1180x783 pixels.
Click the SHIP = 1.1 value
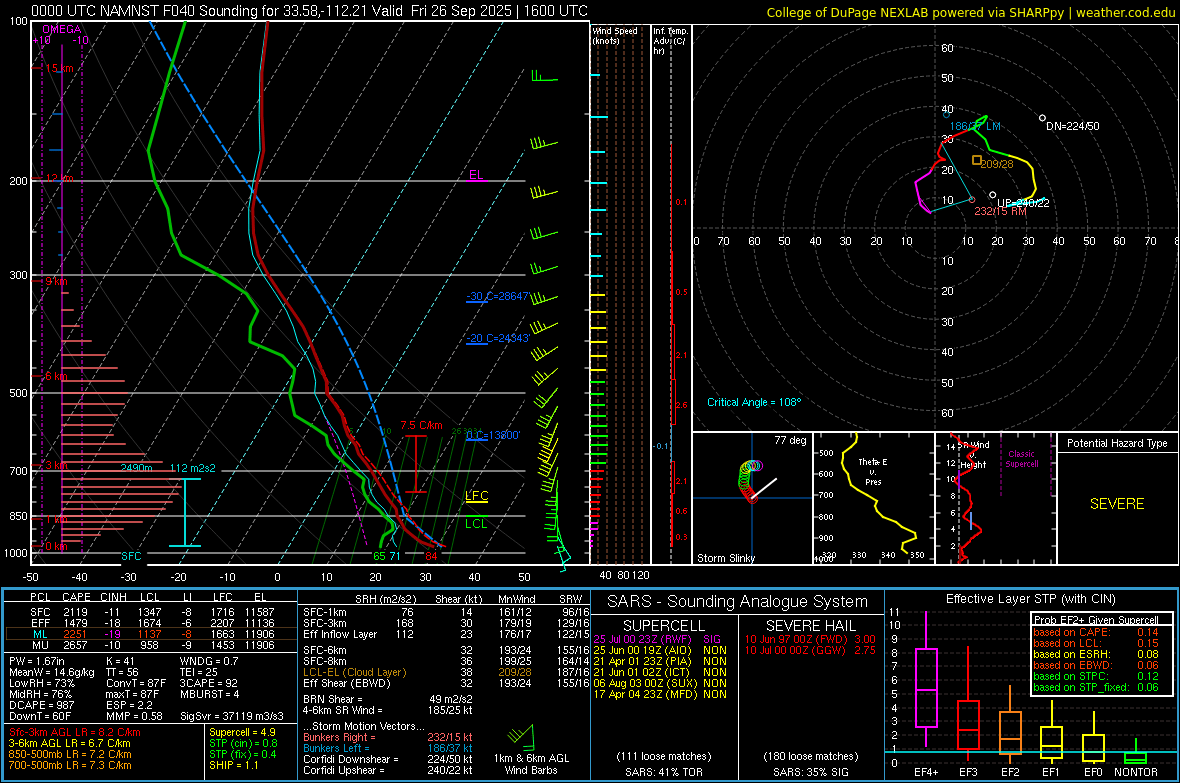tap(233, 765)
